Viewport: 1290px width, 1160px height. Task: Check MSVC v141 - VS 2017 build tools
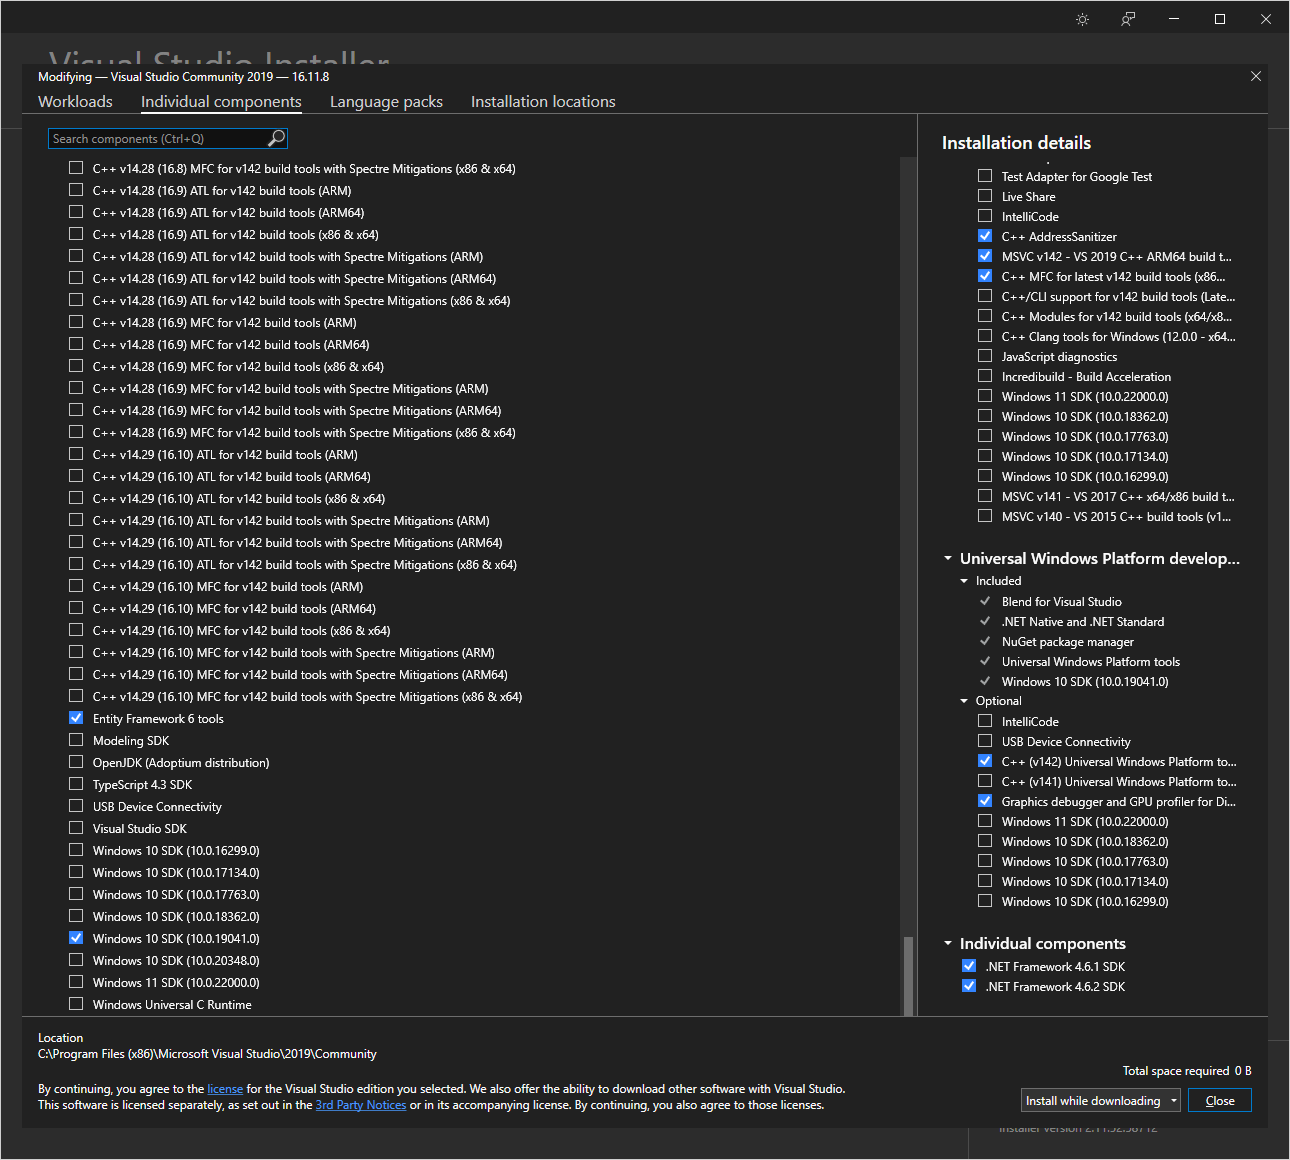pyautogui.click(x=985, y=496)
